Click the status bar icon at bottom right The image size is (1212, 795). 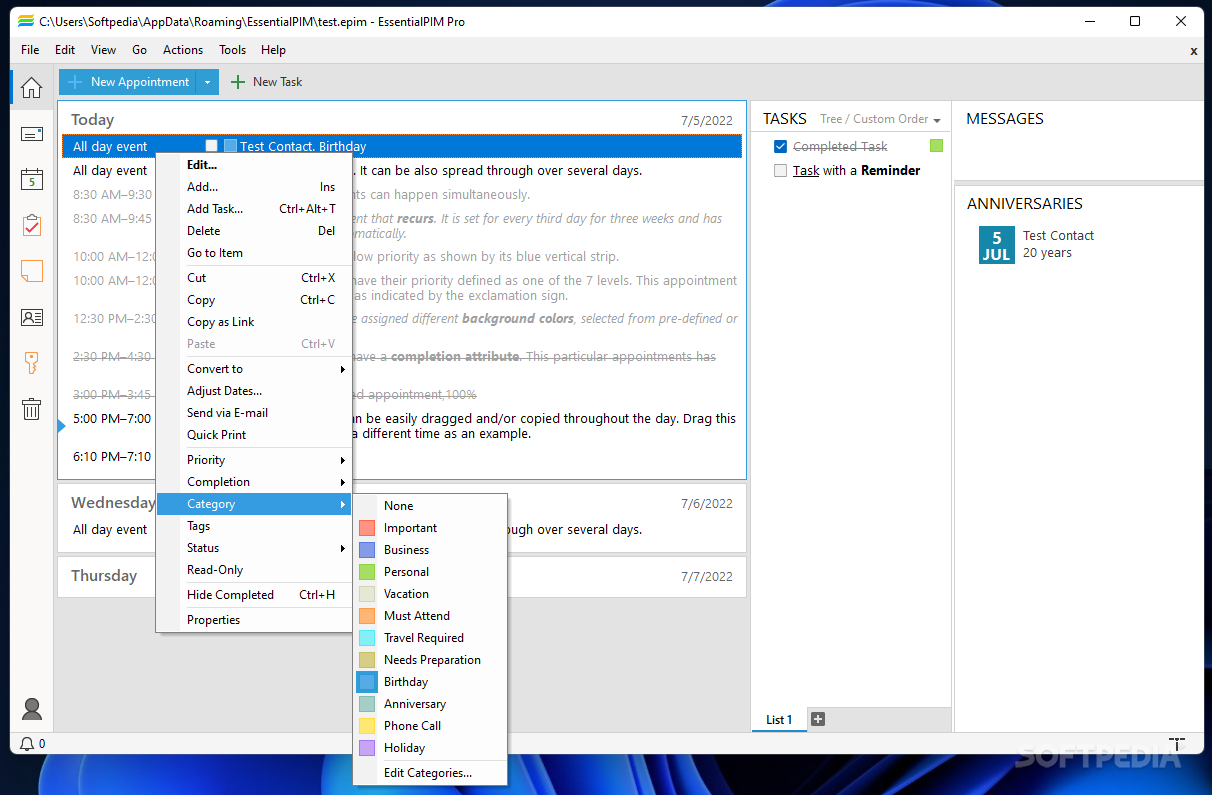(x=1177, y=744)
